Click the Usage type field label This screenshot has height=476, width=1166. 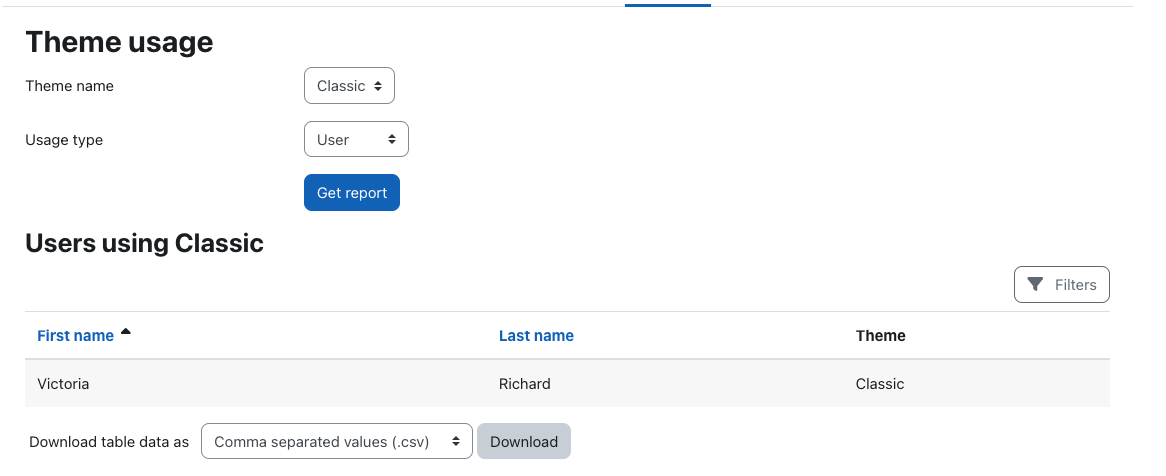pyautogui.click(x=64, y=140)
